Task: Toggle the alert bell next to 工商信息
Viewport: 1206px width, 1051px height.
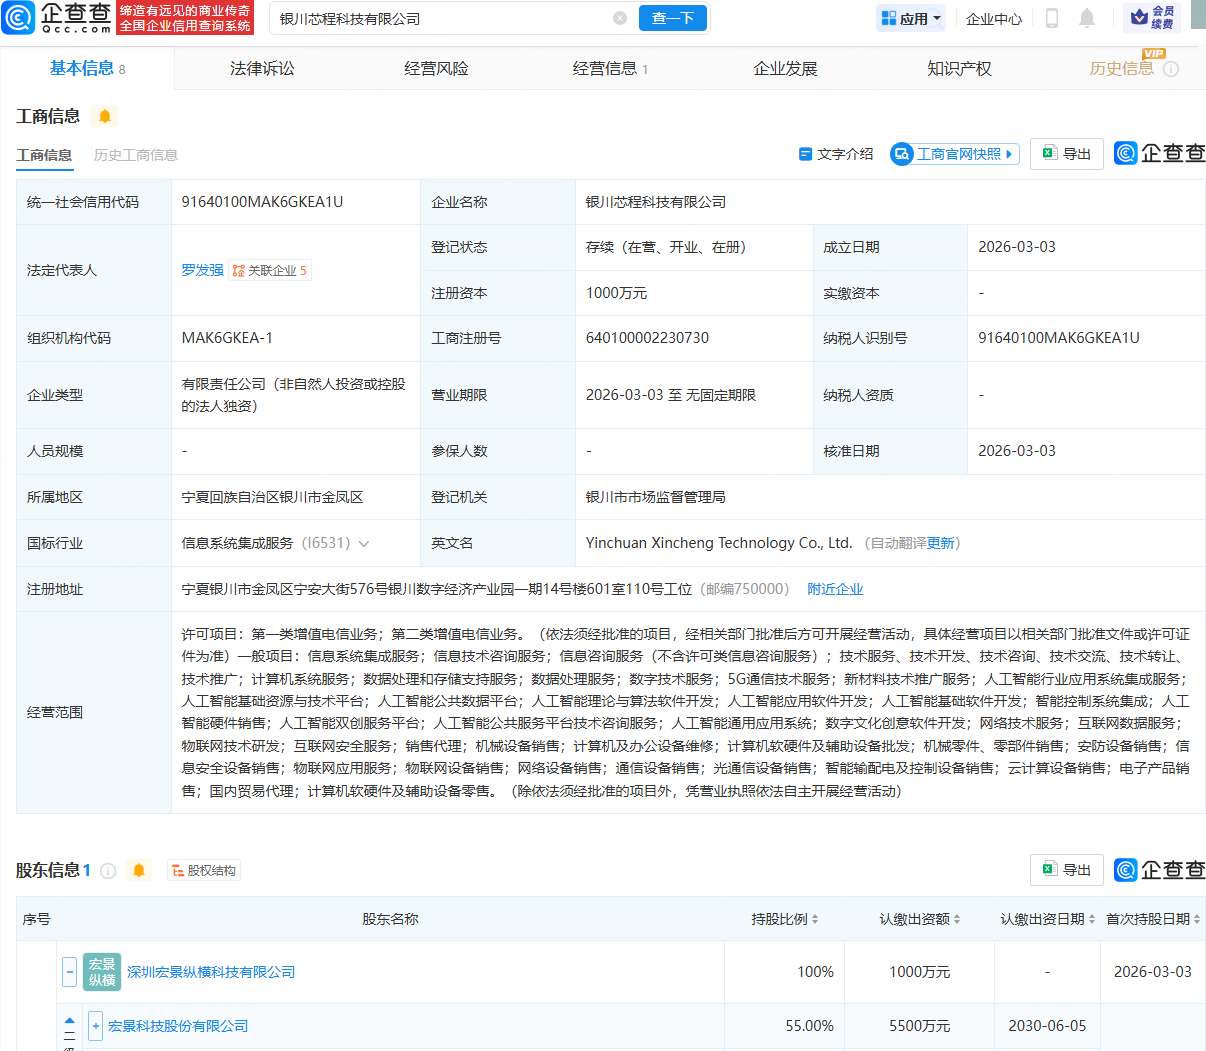Action: click(x=105, y=116)
